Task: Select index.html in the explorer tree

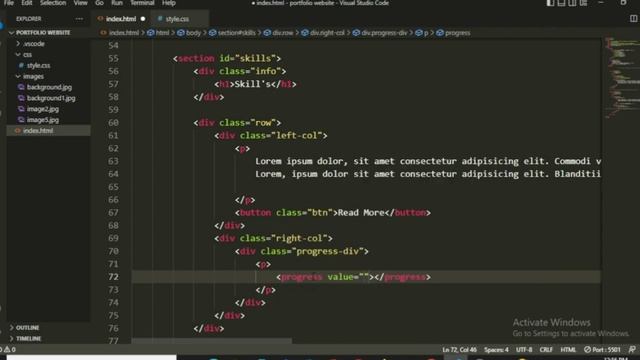Action: [38, 131]
